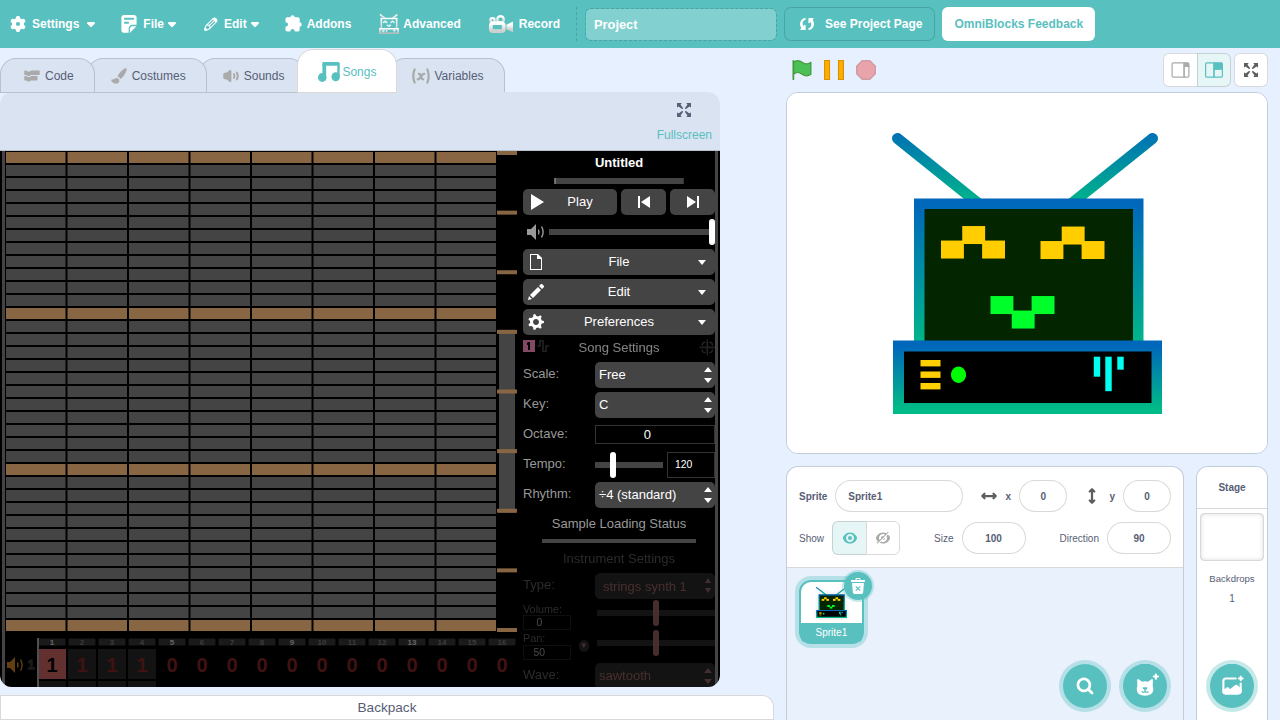Select pattern box at bar 1
The image size is (1280, 720).
(52, 665)
